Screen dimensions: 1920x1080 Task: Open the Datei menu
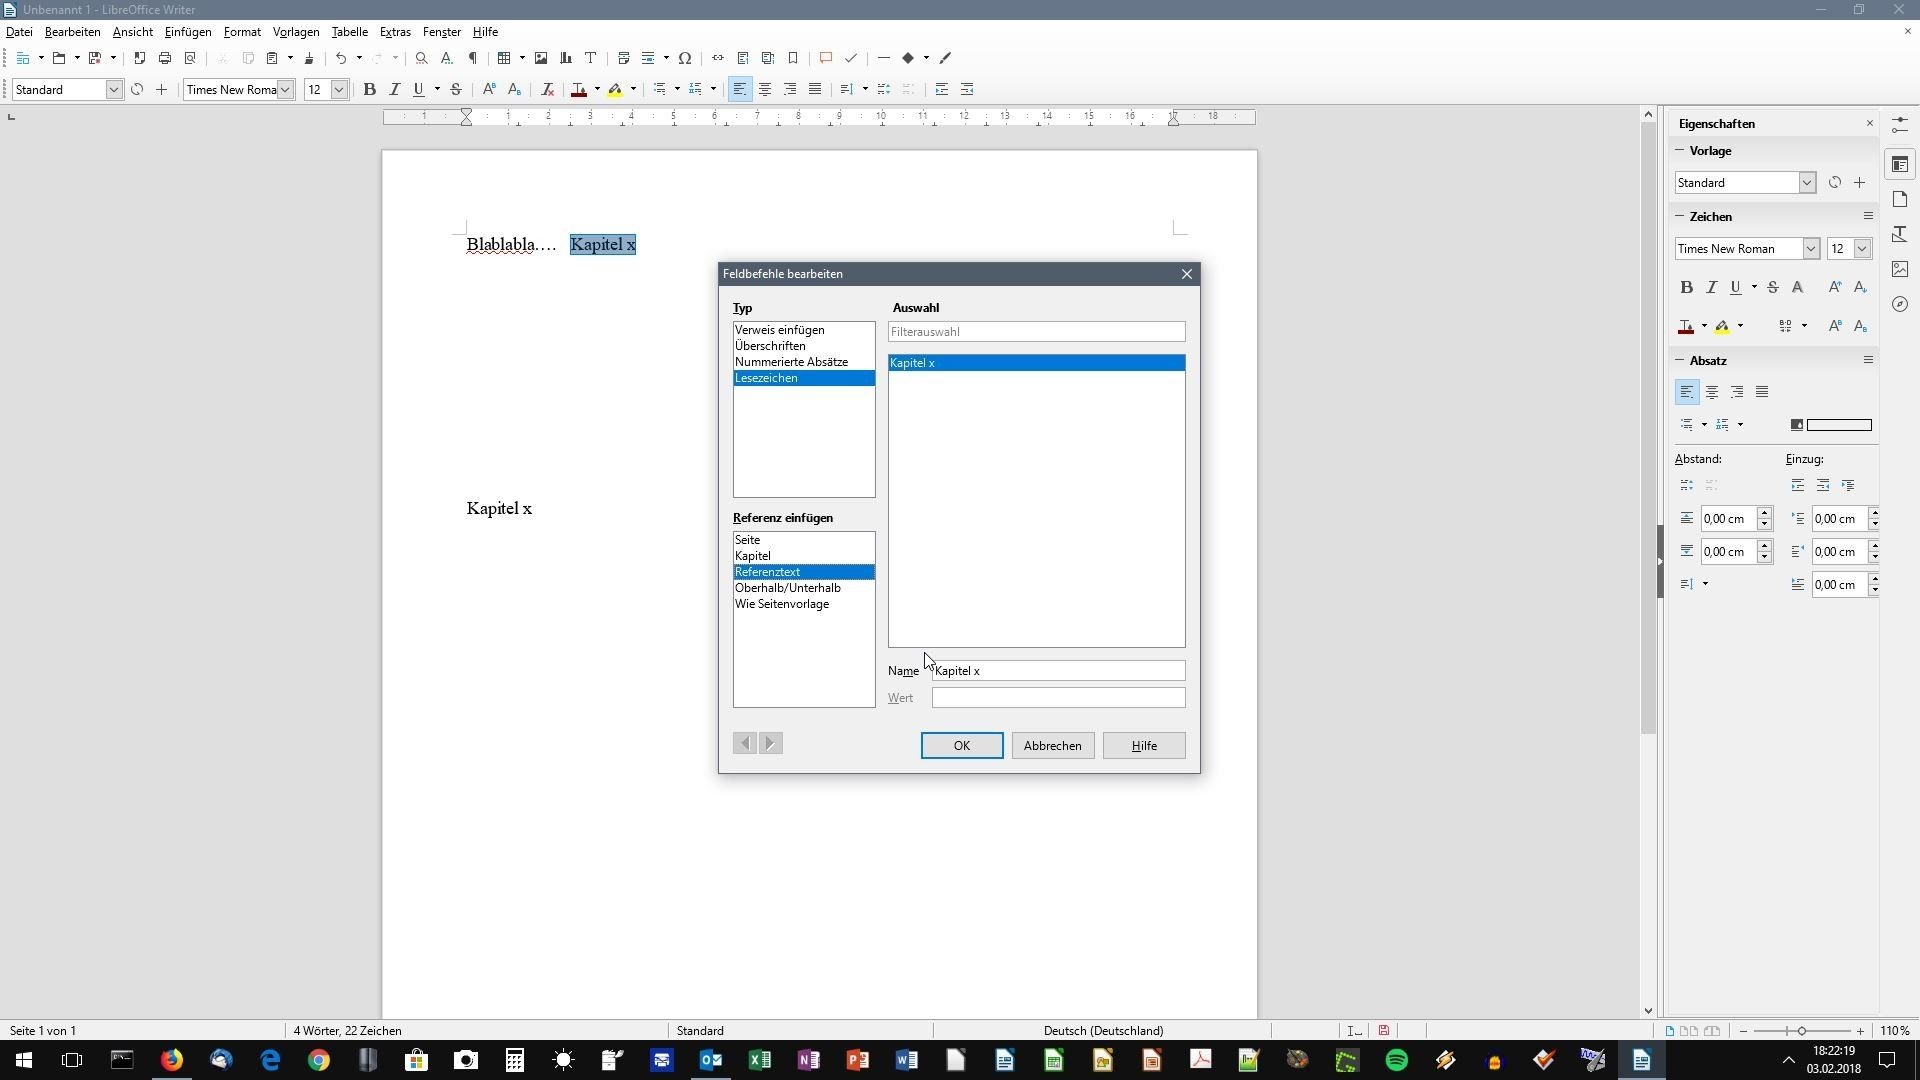click(19, 32)
